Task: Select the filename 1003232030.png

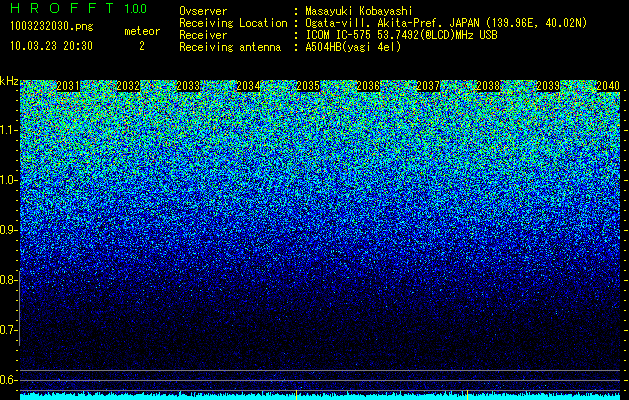Action: (52, 26)
